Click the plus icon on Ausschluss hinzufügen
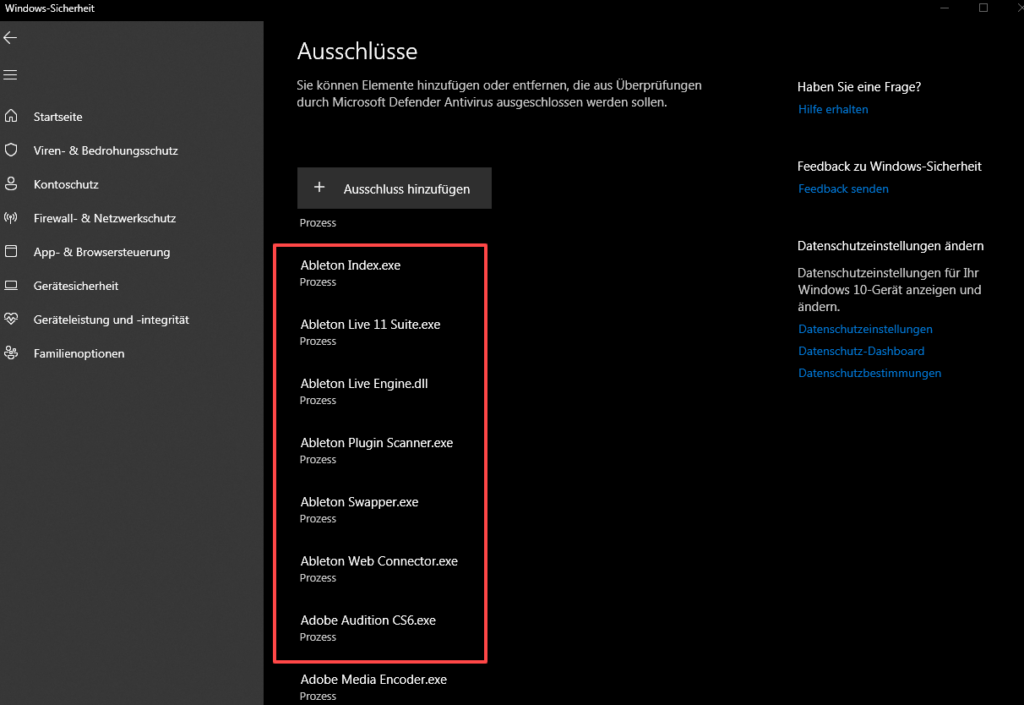 [x=319, y=188]
